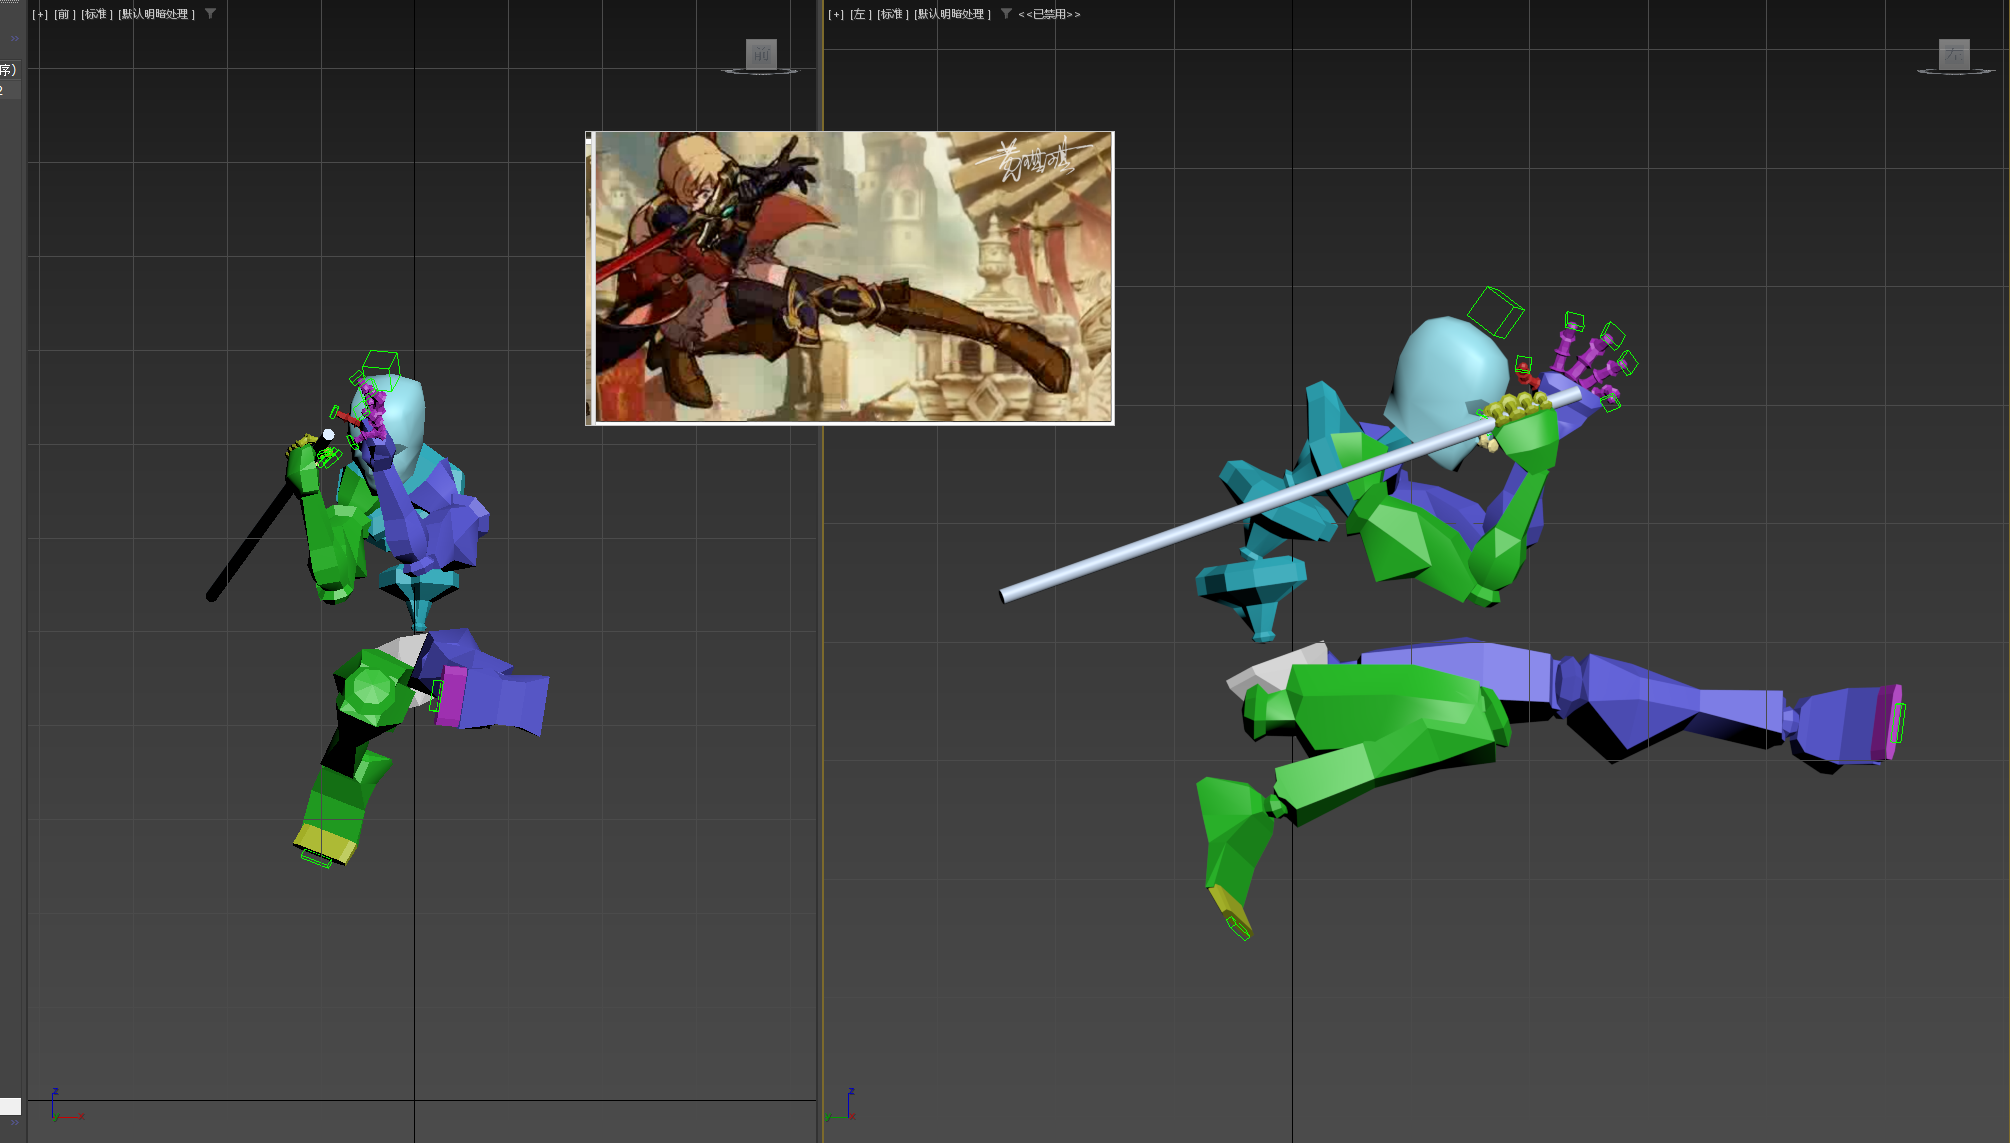This screenshot has height=1143, width=2010.
Task: Click the anime reference image overlay
Action: (x=850, y=277)
